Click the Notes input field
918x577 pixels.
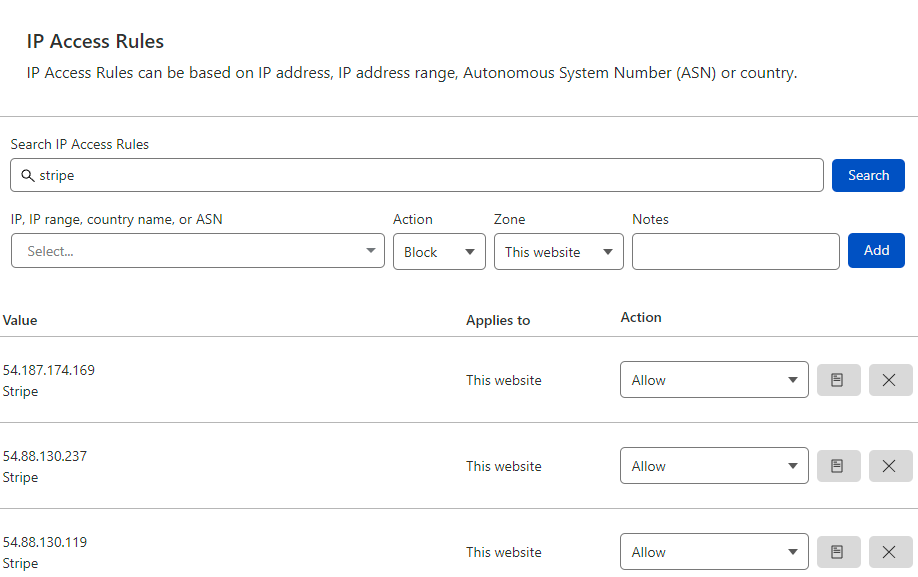[736, 252]
